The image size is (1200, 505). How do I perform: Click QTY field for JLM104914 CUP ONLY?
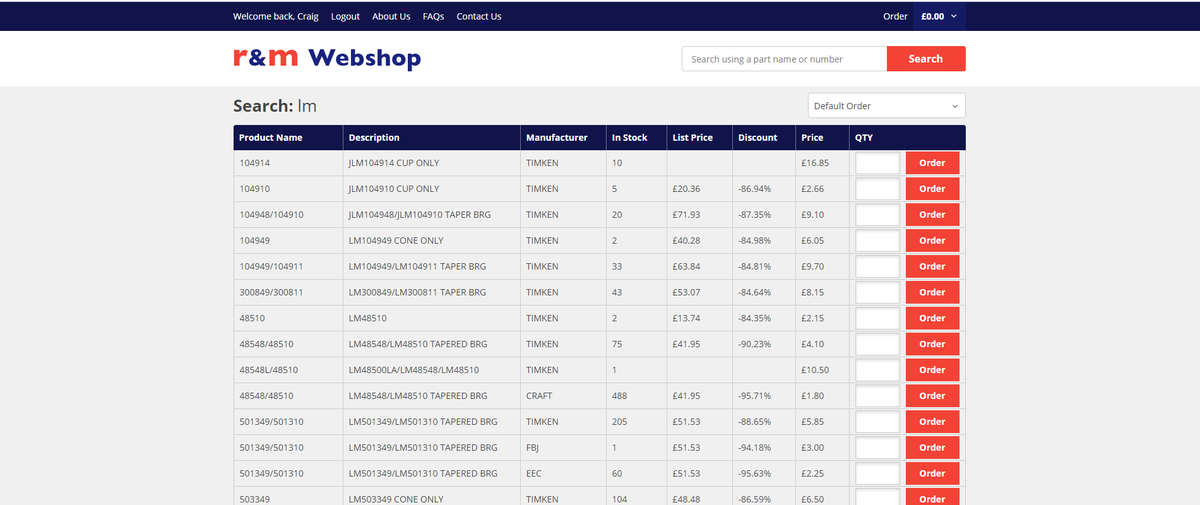(878, 163)
